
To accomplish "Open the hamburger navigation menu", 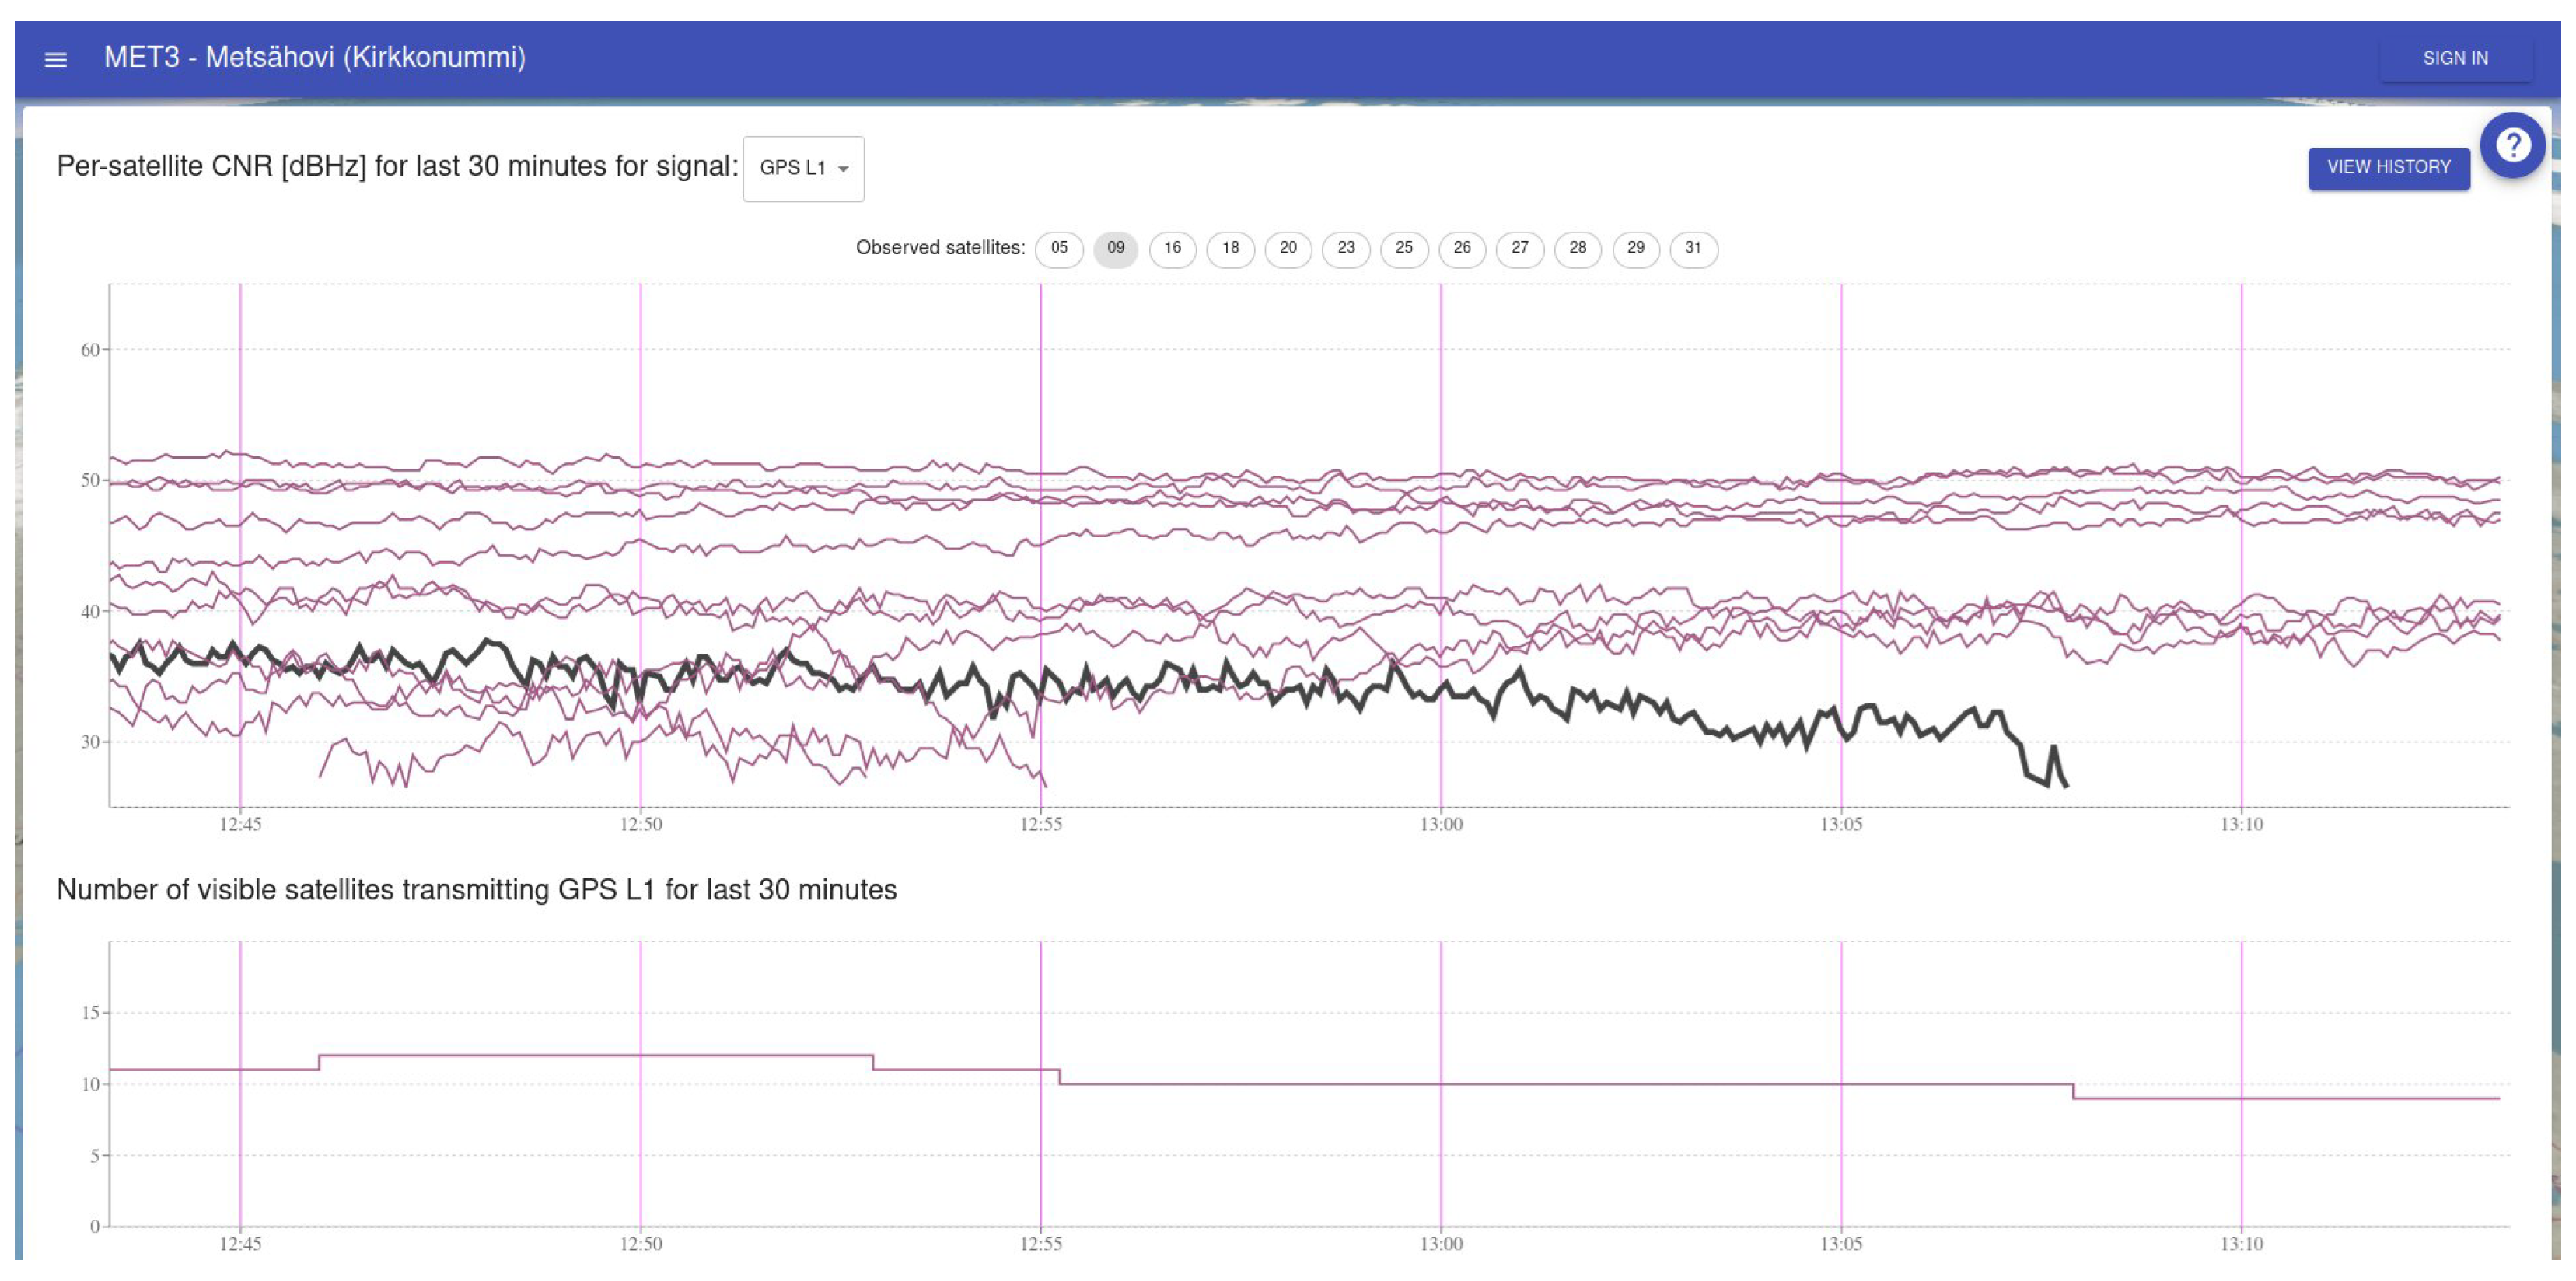I will coord(56,59).
